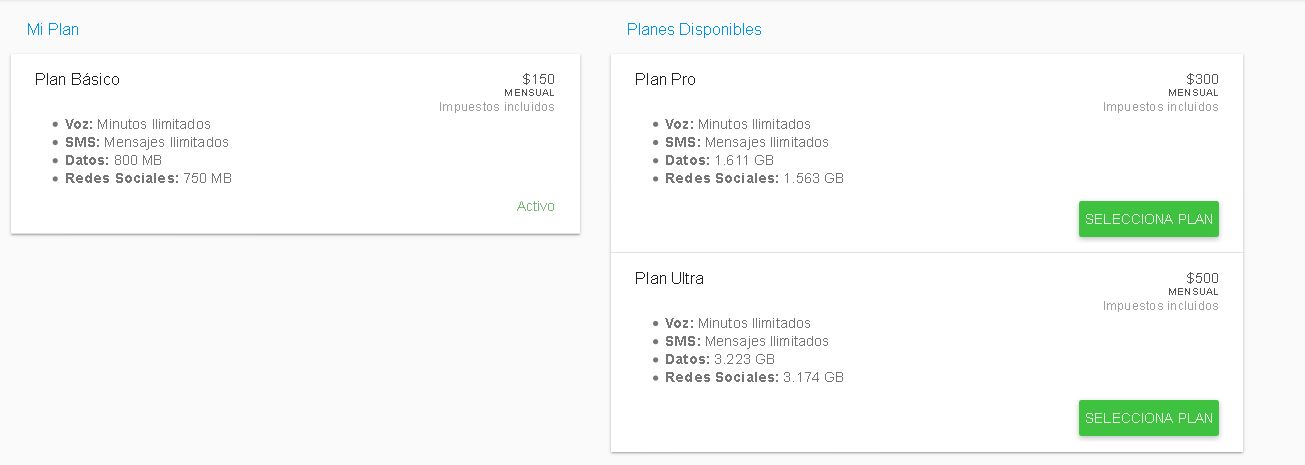1305x465 pixels.
Task: Click the Datos 1.611 GB line
Action: [719, 160]
